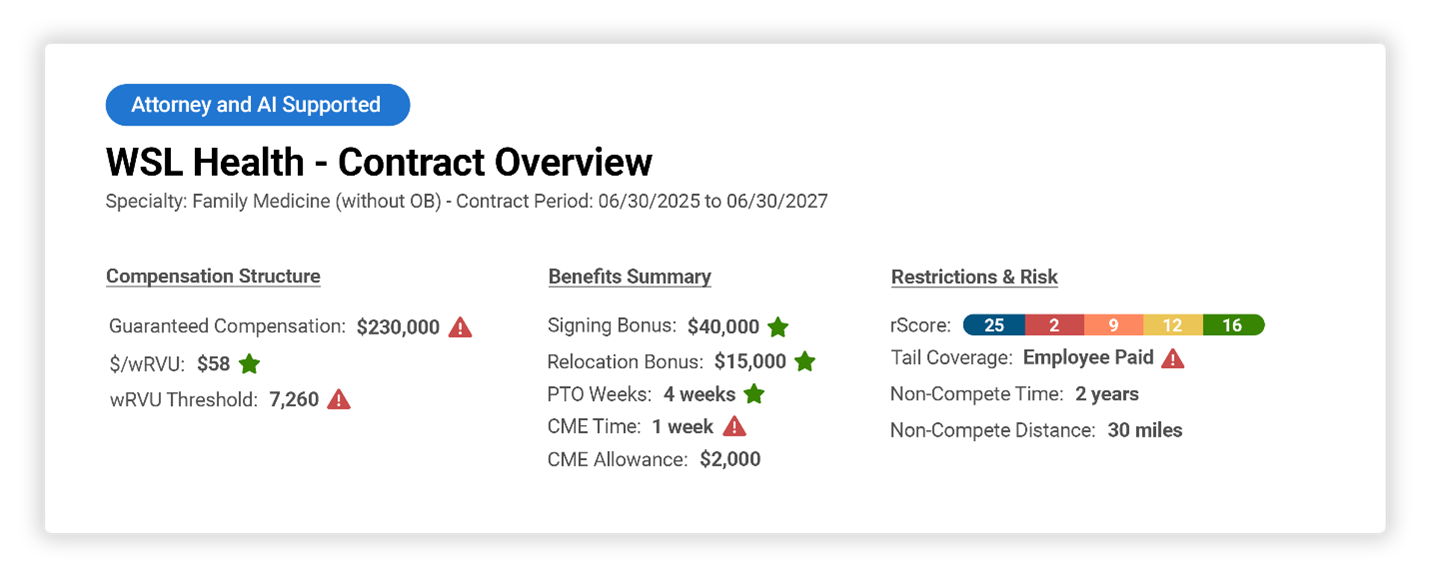The width and height of the screenshot is (1430, 576).
Task: Click the Non-Compete Distance value
Action: (x=1146, y=430)
